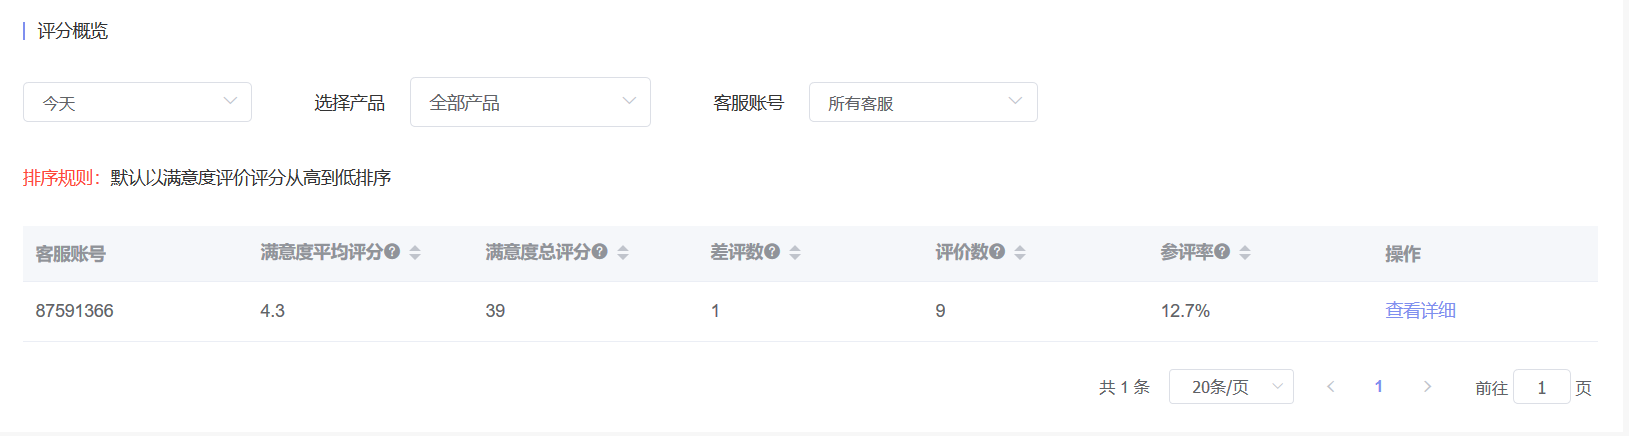
Task: Focus the 前往 page number input
Action: pos(1542,387)
